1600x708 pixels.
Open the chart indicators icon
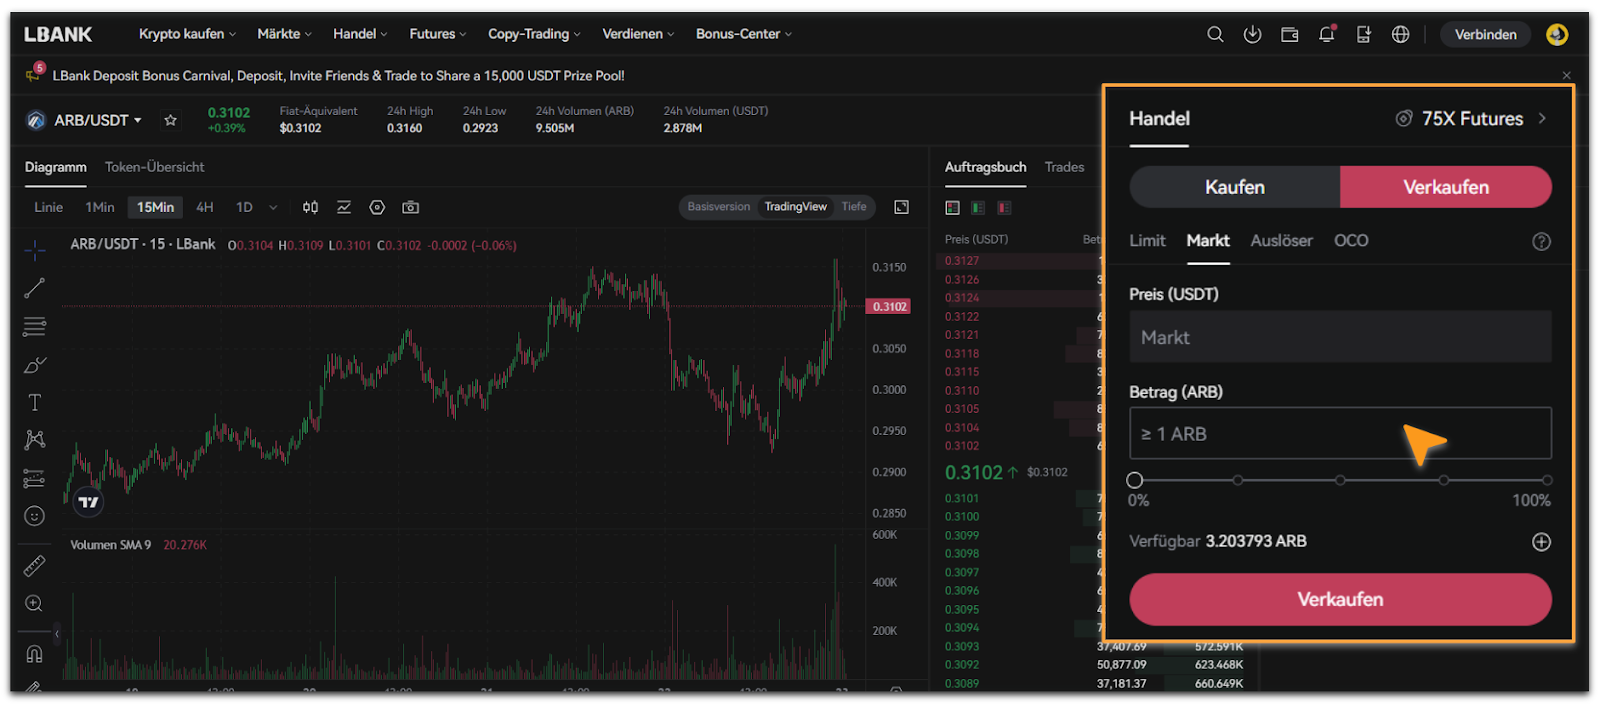point(344,207)
